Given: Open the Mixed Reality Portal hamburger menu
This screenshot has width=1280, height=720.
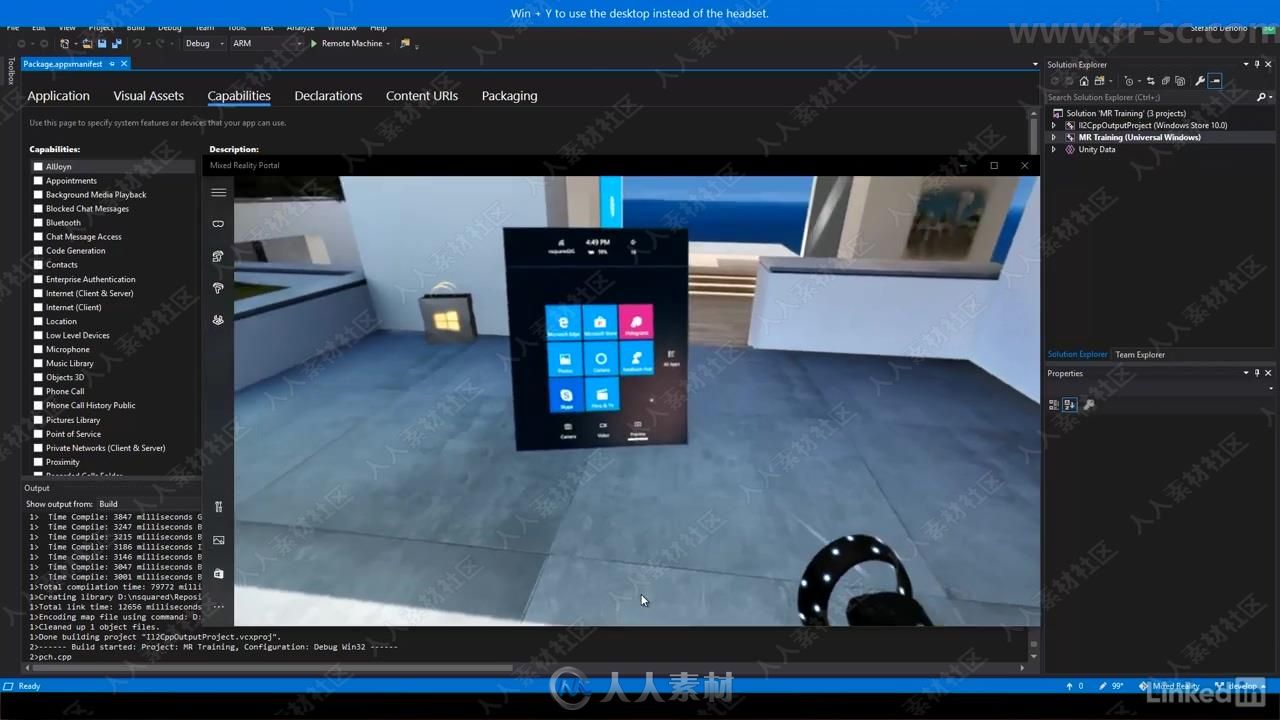Looking at the screenshot, I should (x=218, y=193).
